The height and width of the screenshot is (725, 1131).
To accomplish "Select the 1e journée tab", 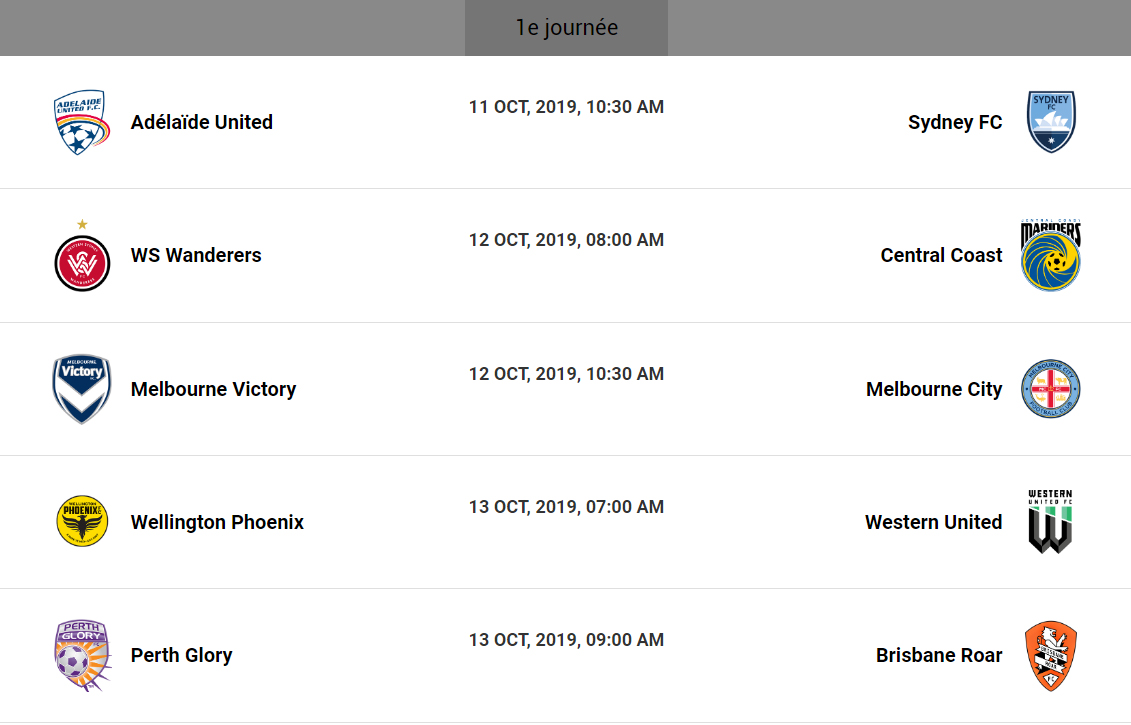I will pos(566,28).
